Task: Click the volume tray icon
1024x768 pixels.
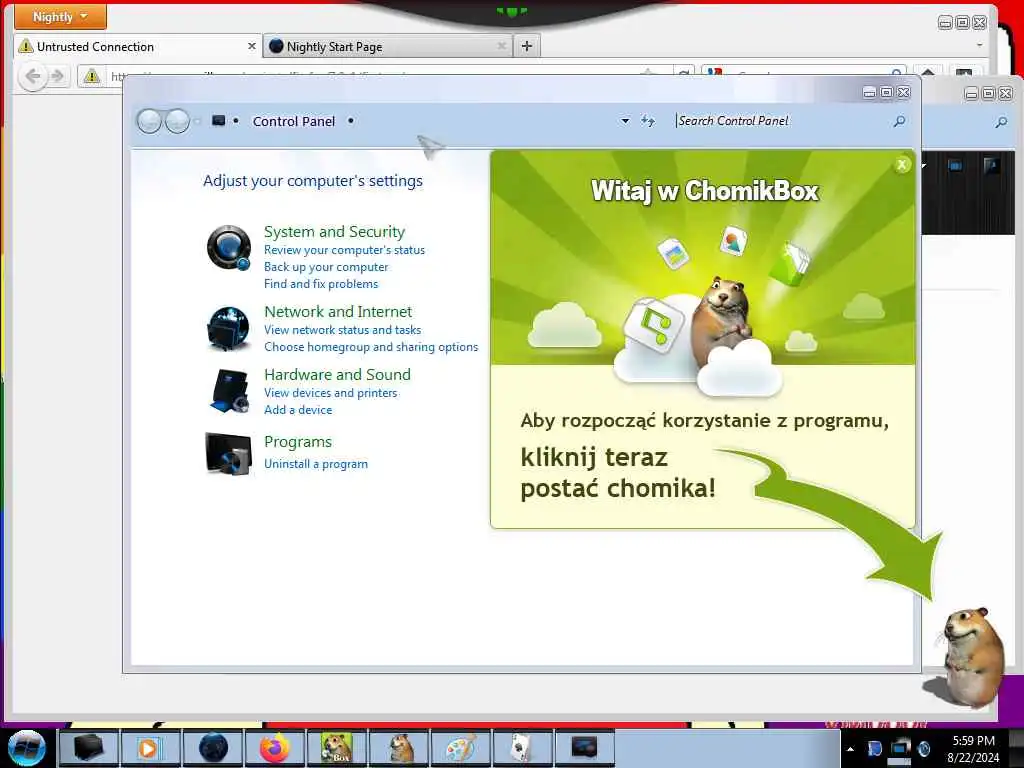Action: 924,749
